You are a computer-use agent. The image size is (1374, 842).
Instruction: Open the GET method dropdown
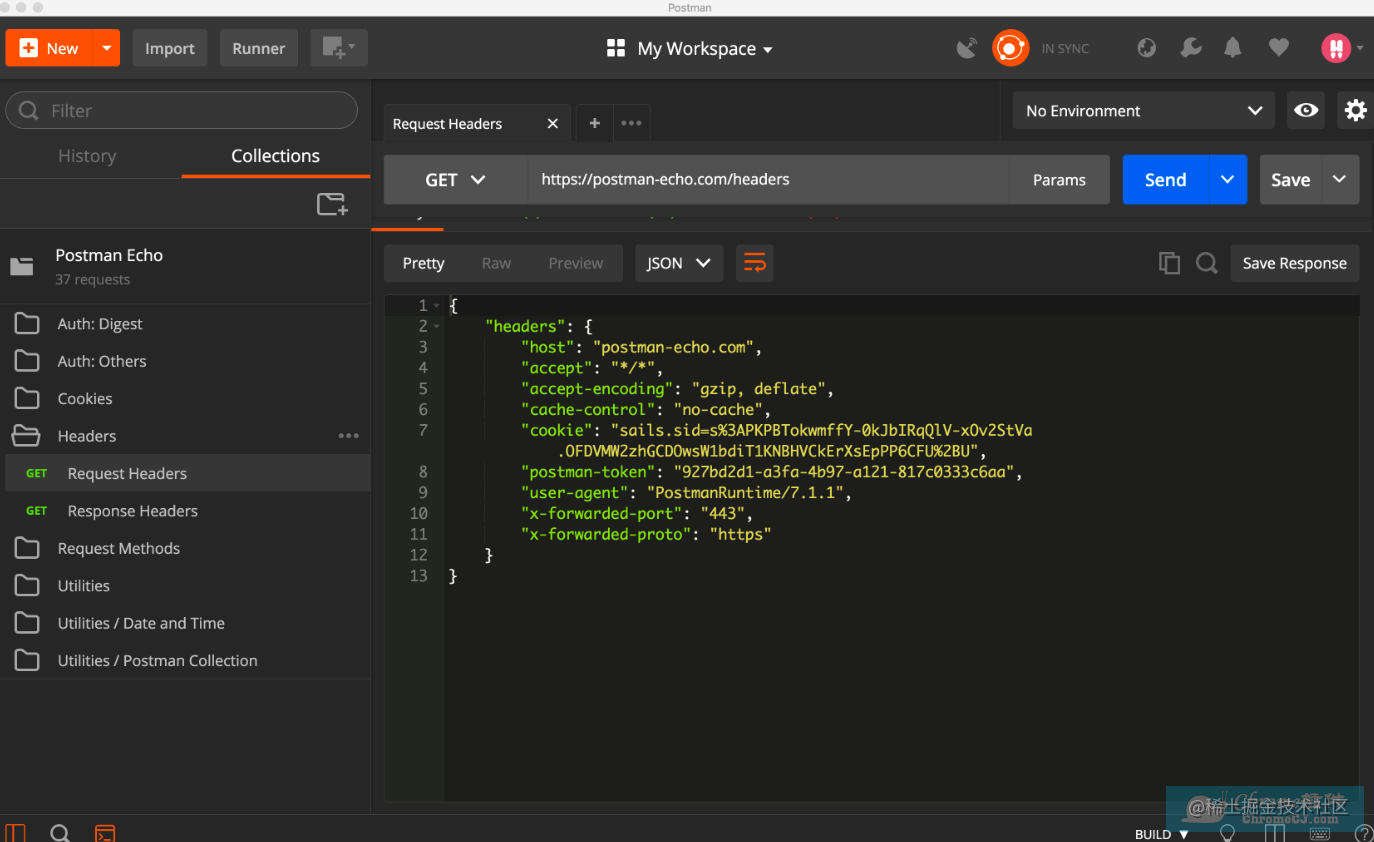455,180
